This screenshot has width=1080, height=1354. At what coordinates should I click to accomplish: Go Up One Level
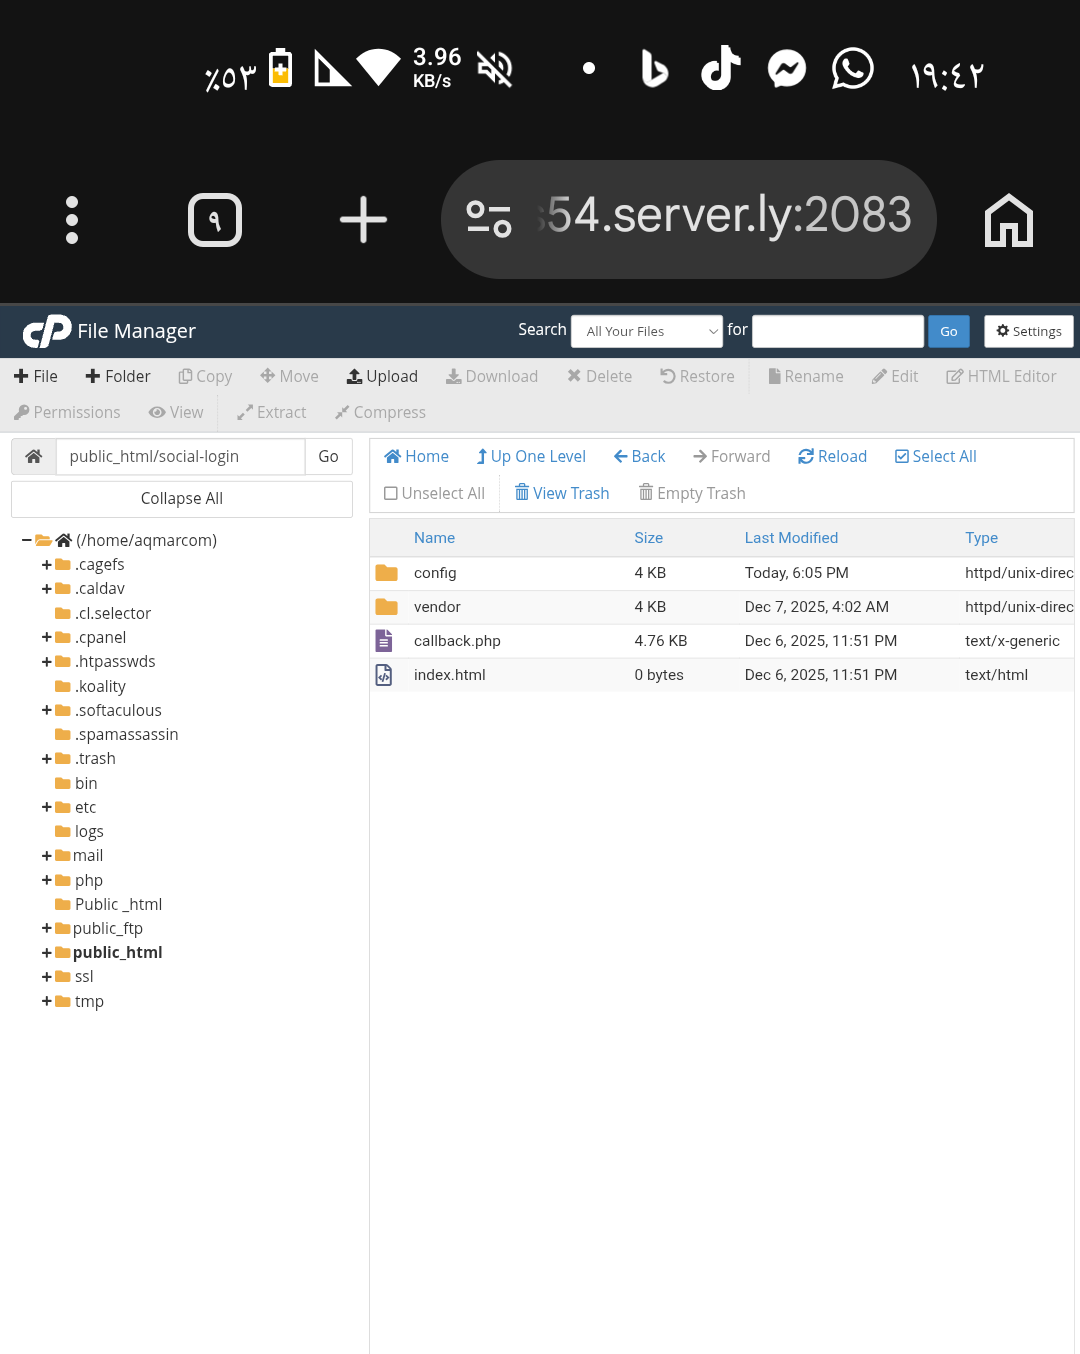click(531, 457)
